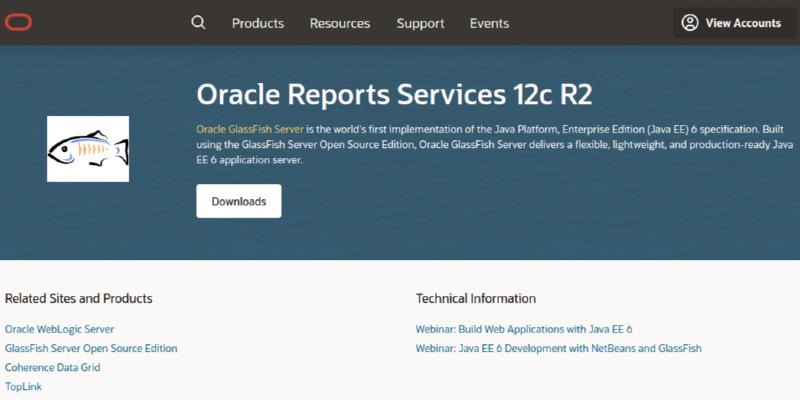
Task: Select Support in the top navigation
Action: click(420, 23)
